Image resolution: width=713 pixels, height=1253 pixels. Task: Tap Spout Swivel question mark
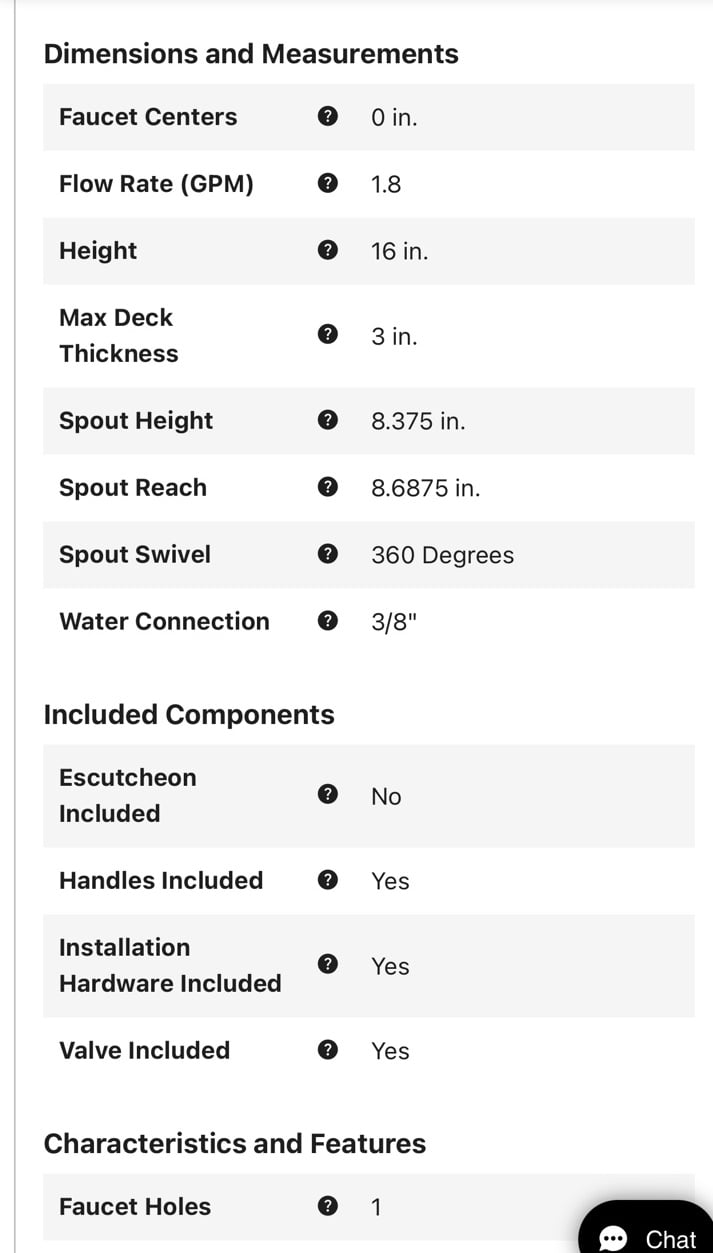pyautogui.click(x=327, y=555)
